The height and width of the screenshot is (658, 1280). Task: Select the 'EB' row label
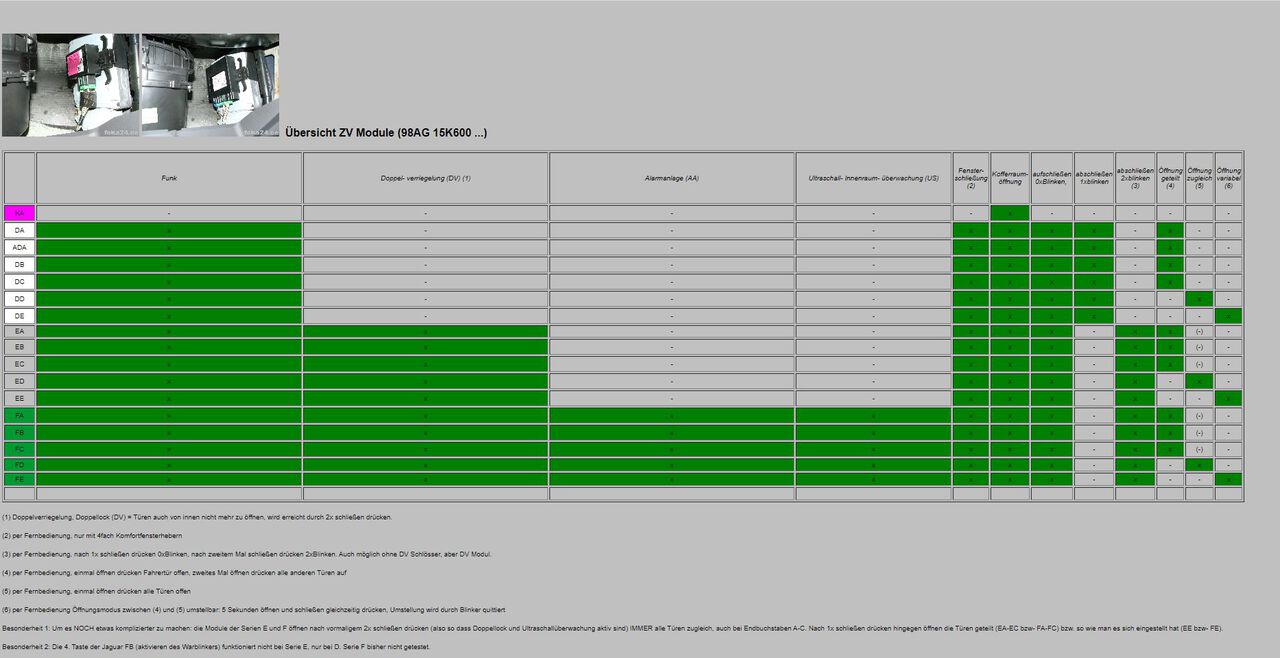point(20,347)
